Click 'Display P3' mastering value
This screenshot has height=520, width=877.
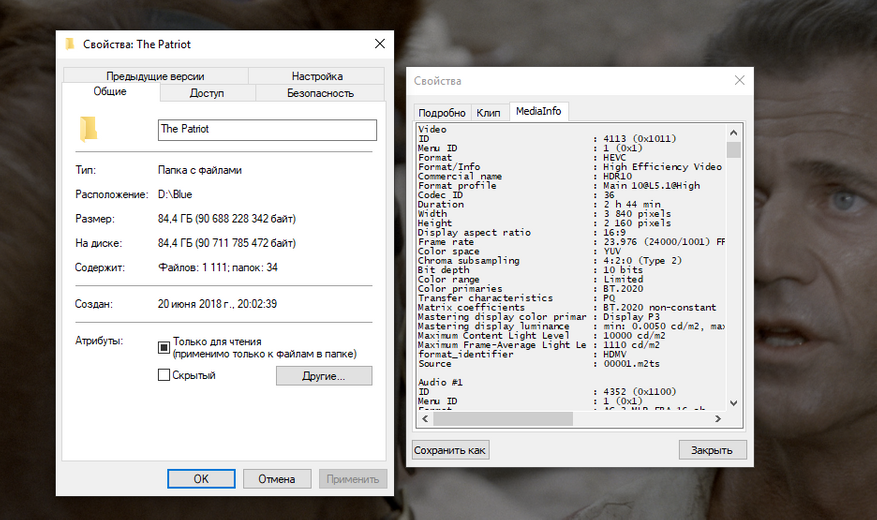coord(631,317)
